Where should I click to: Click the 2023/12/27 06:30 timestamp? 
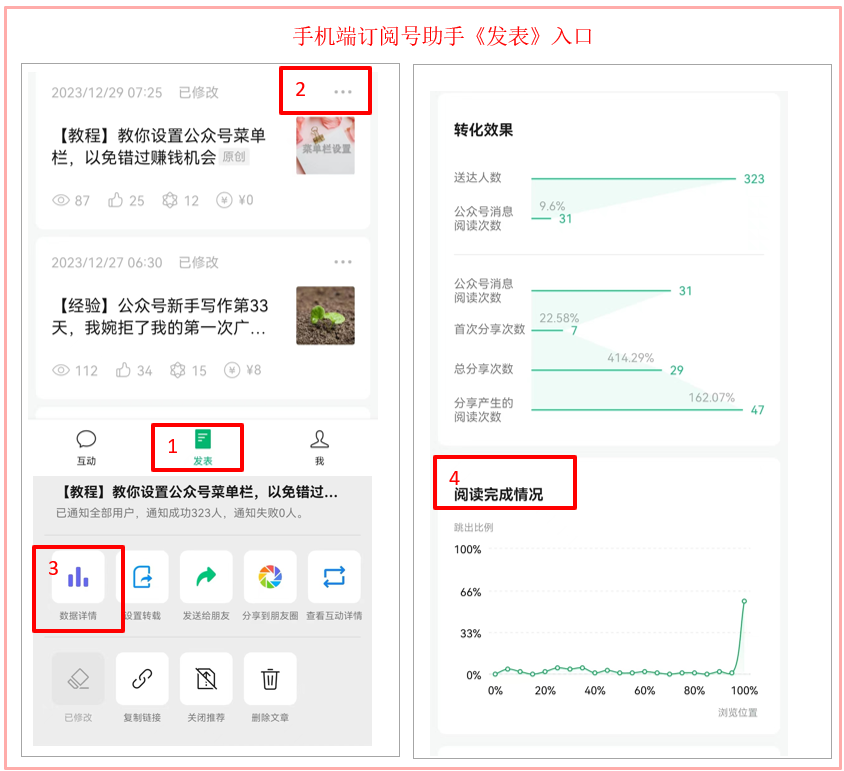pyautogui.click(x=107, y=263)
